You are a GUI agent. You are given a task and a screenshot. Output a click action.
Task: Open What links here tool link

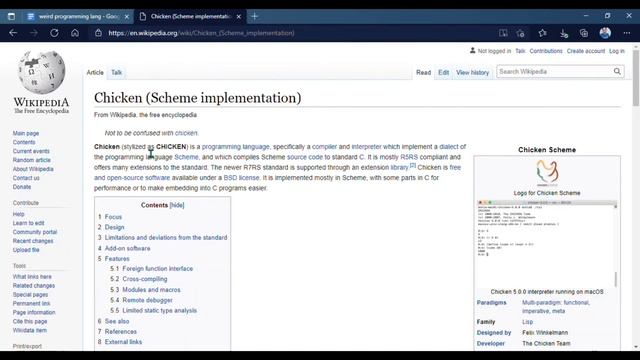tap(32, 277)
